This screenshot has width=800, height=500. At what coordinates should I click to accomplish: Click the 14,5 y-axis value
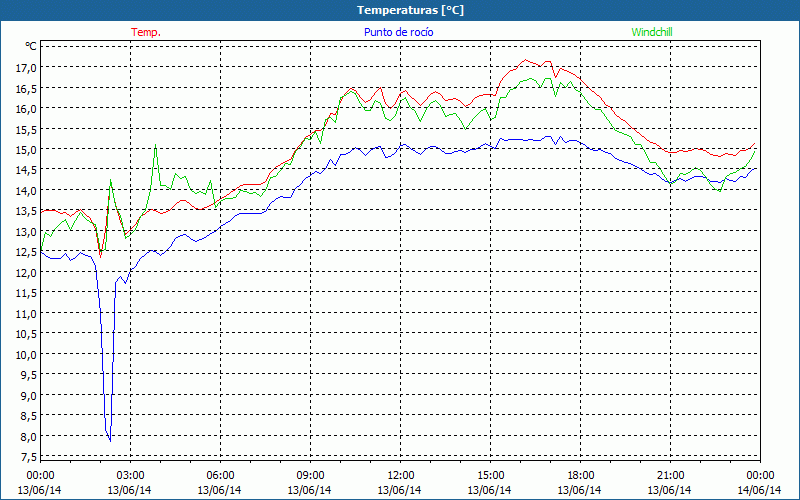pyautogui.click(x=27, y=170)
